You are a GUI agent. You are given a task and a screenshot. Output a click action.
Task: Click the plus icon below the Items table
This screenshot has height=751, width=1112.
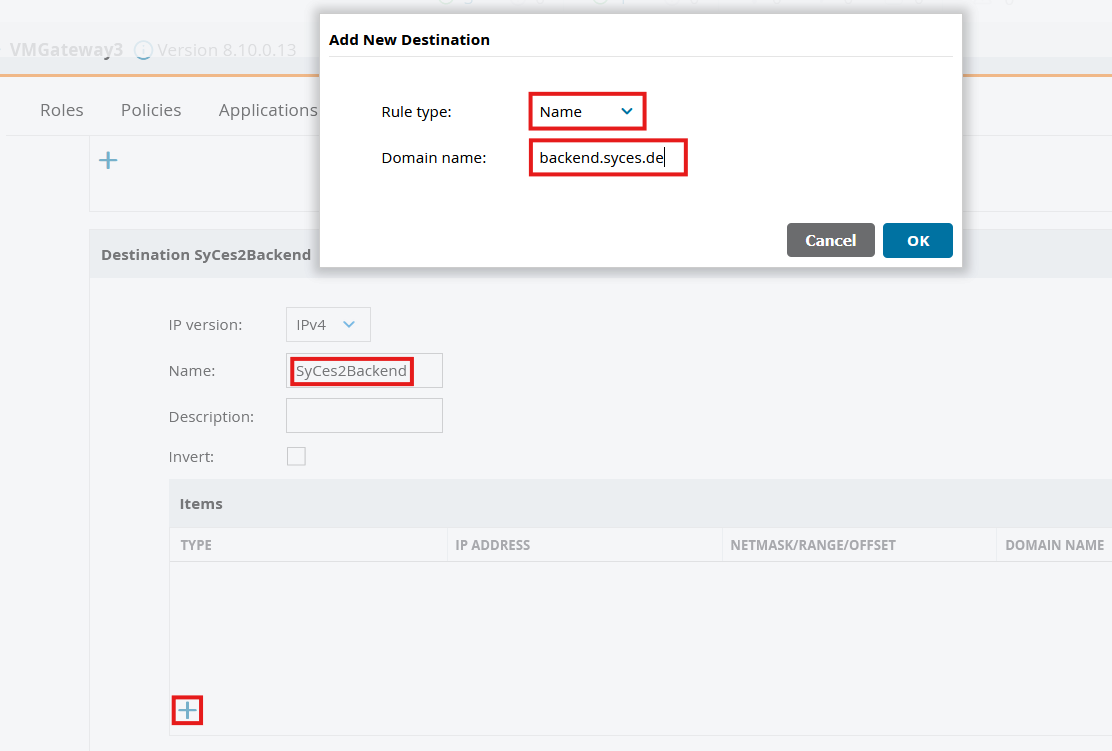pos(187,711)
